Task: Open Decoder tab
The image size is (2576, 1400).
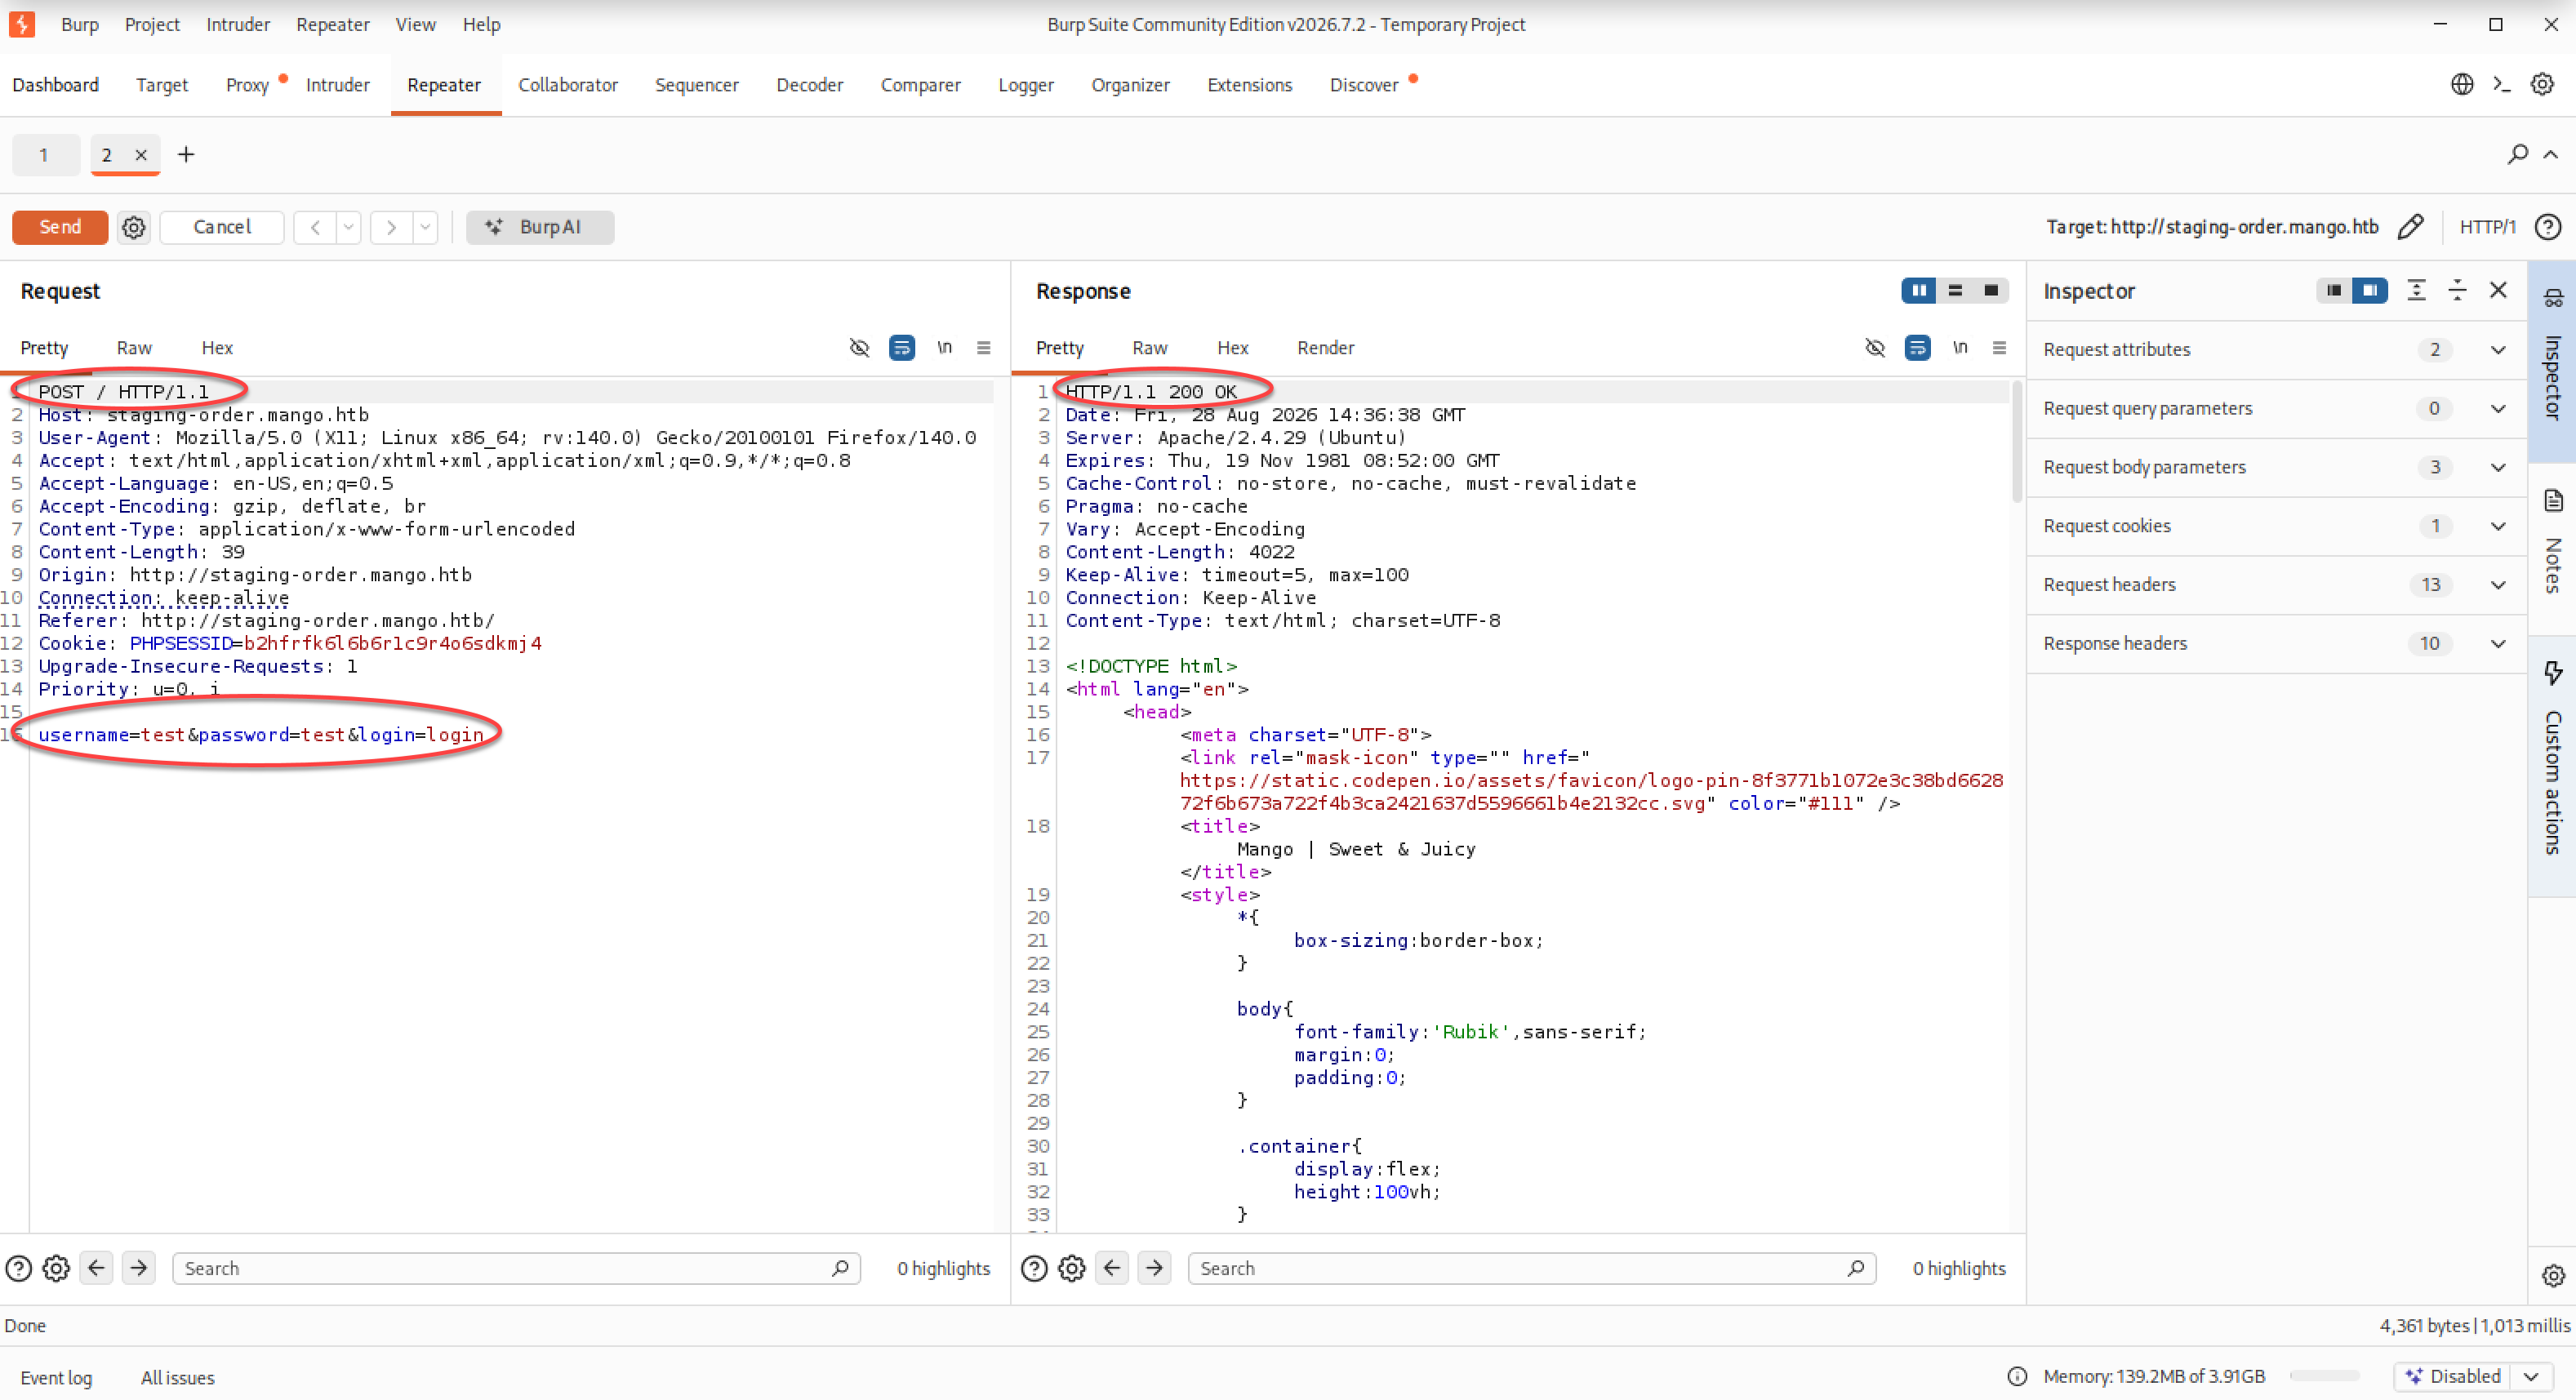Action: coord(809,85)
